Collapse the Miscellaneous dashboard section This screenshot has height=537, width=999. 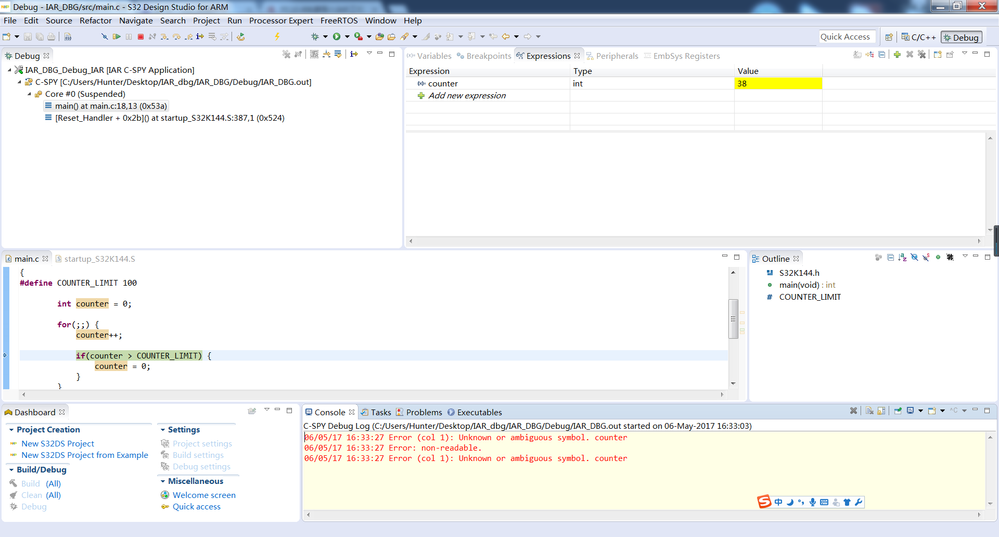[x=162, y=482]
